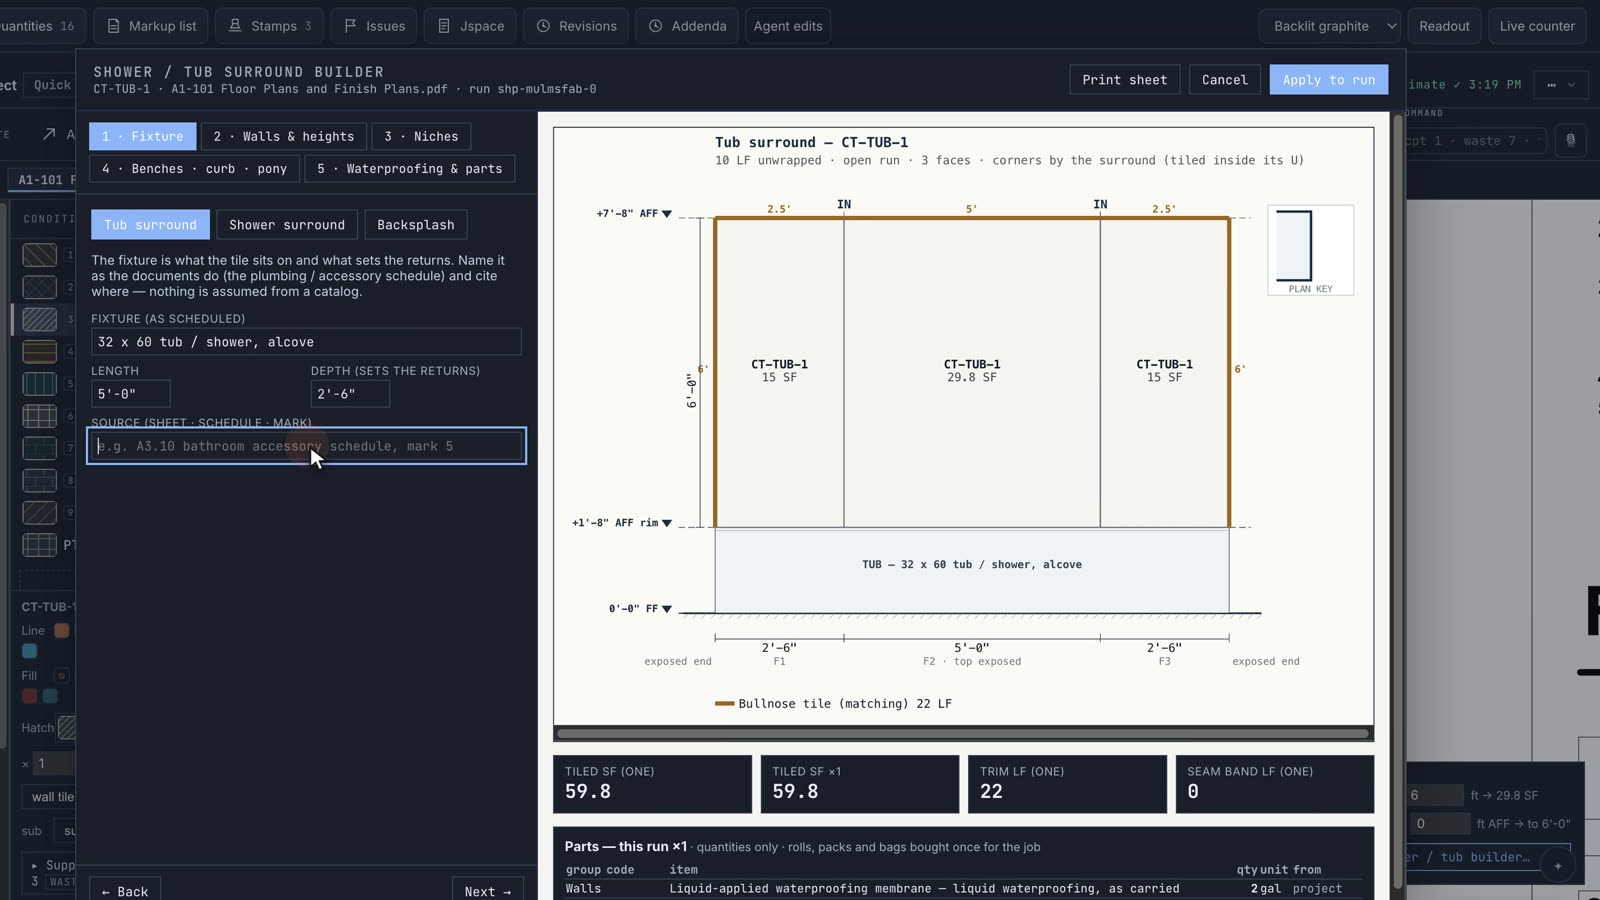
Task: Switch to step 2 Walls & heights tab
Action: click(283, 136)
